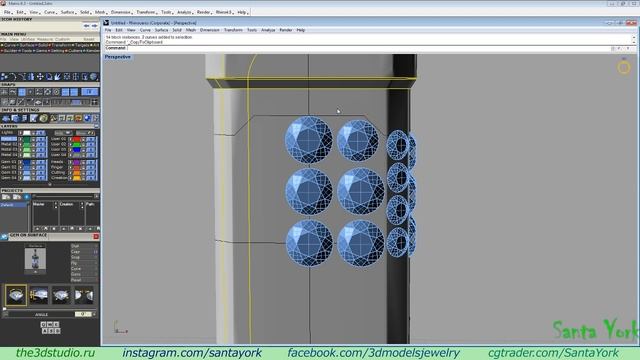
Task: Click second folder icon in Projects panel
Action: click(16, 197)
